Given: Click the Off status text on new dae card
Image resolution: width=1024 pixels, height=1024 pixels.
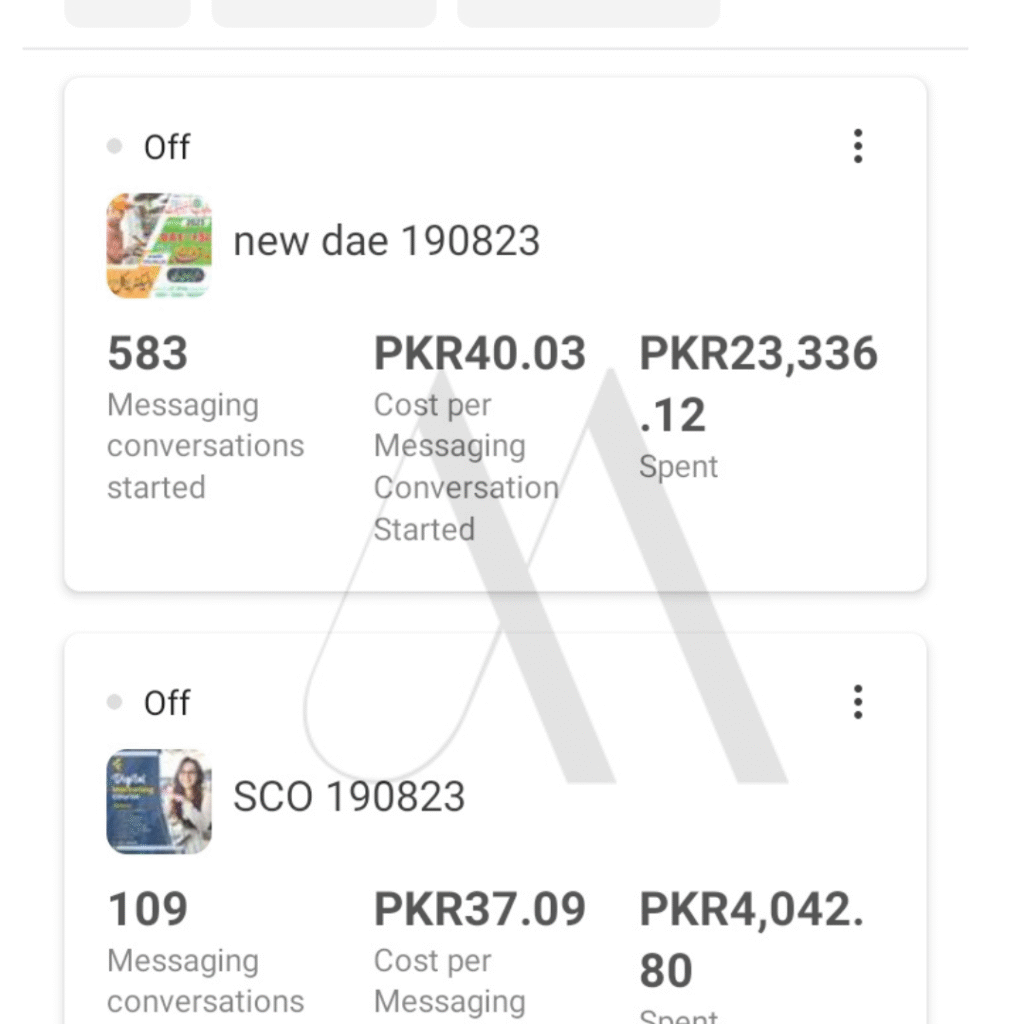Looking at the screenshot, I should pos(167,148).
